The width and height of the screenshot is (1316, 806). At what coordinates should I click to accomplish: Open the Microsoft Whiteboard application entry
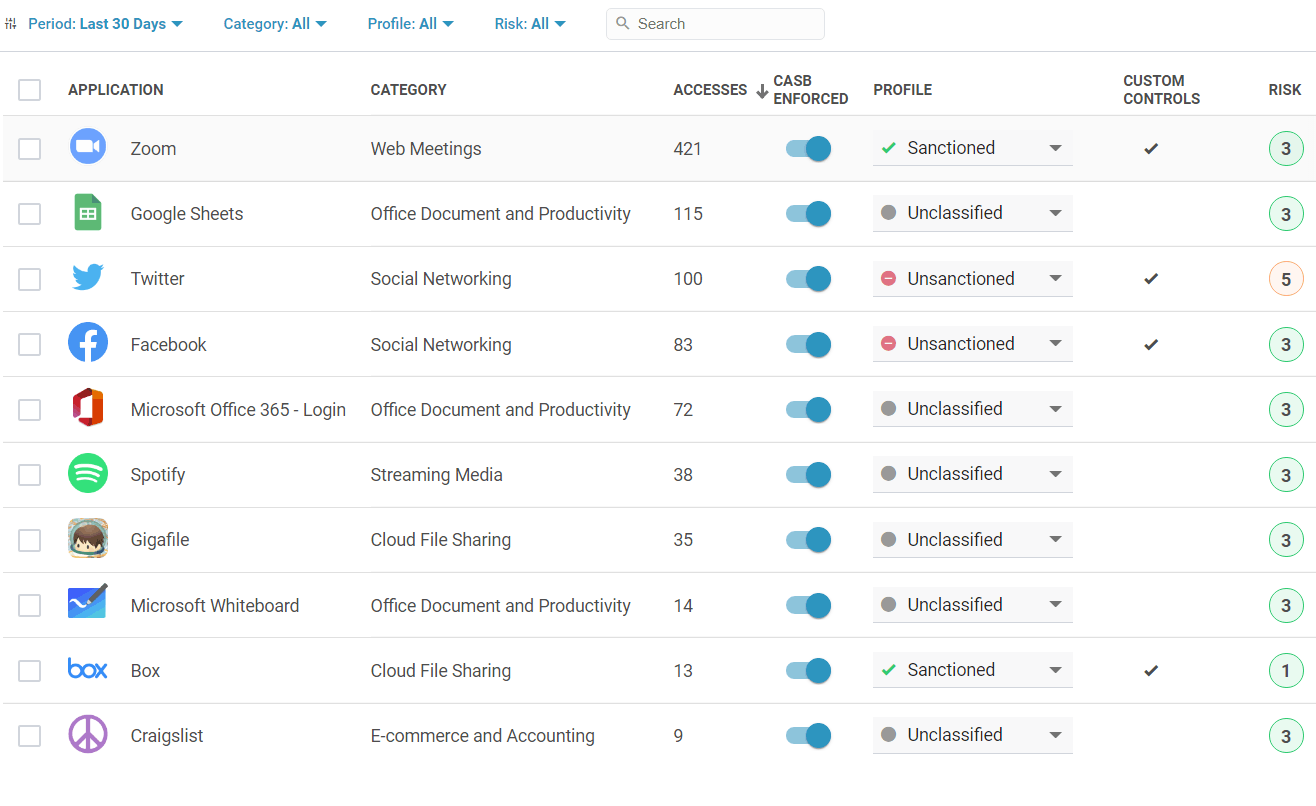[215, 606]
